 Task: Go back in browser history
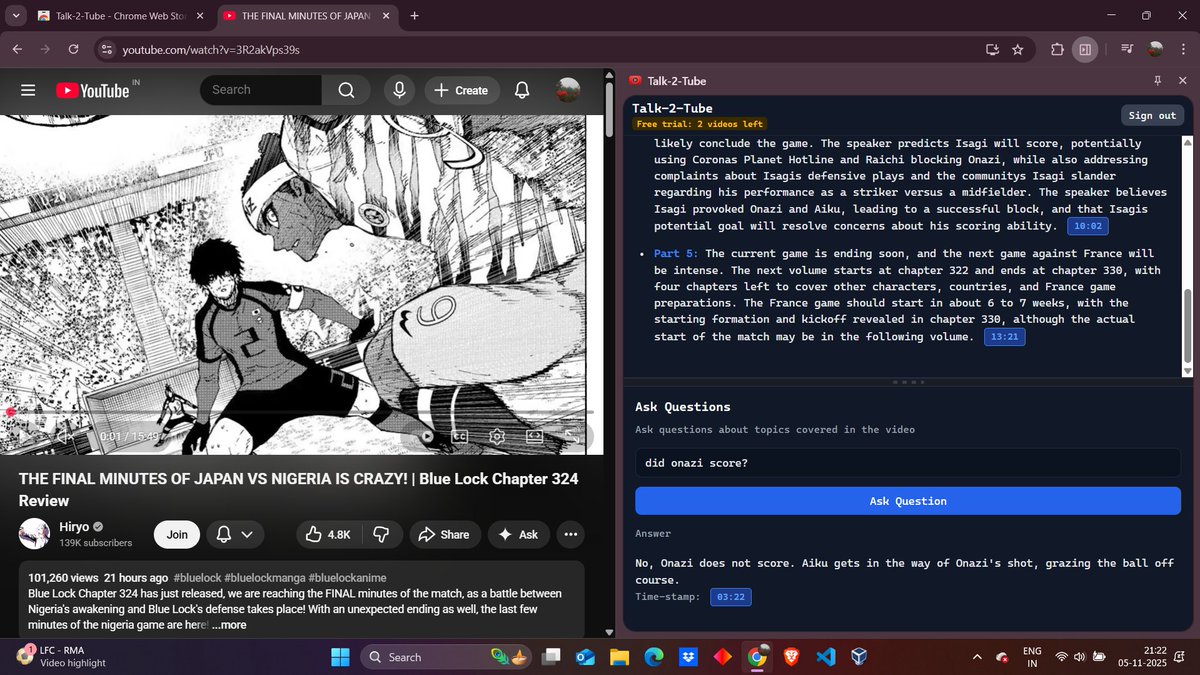click(x=17, y=49)
